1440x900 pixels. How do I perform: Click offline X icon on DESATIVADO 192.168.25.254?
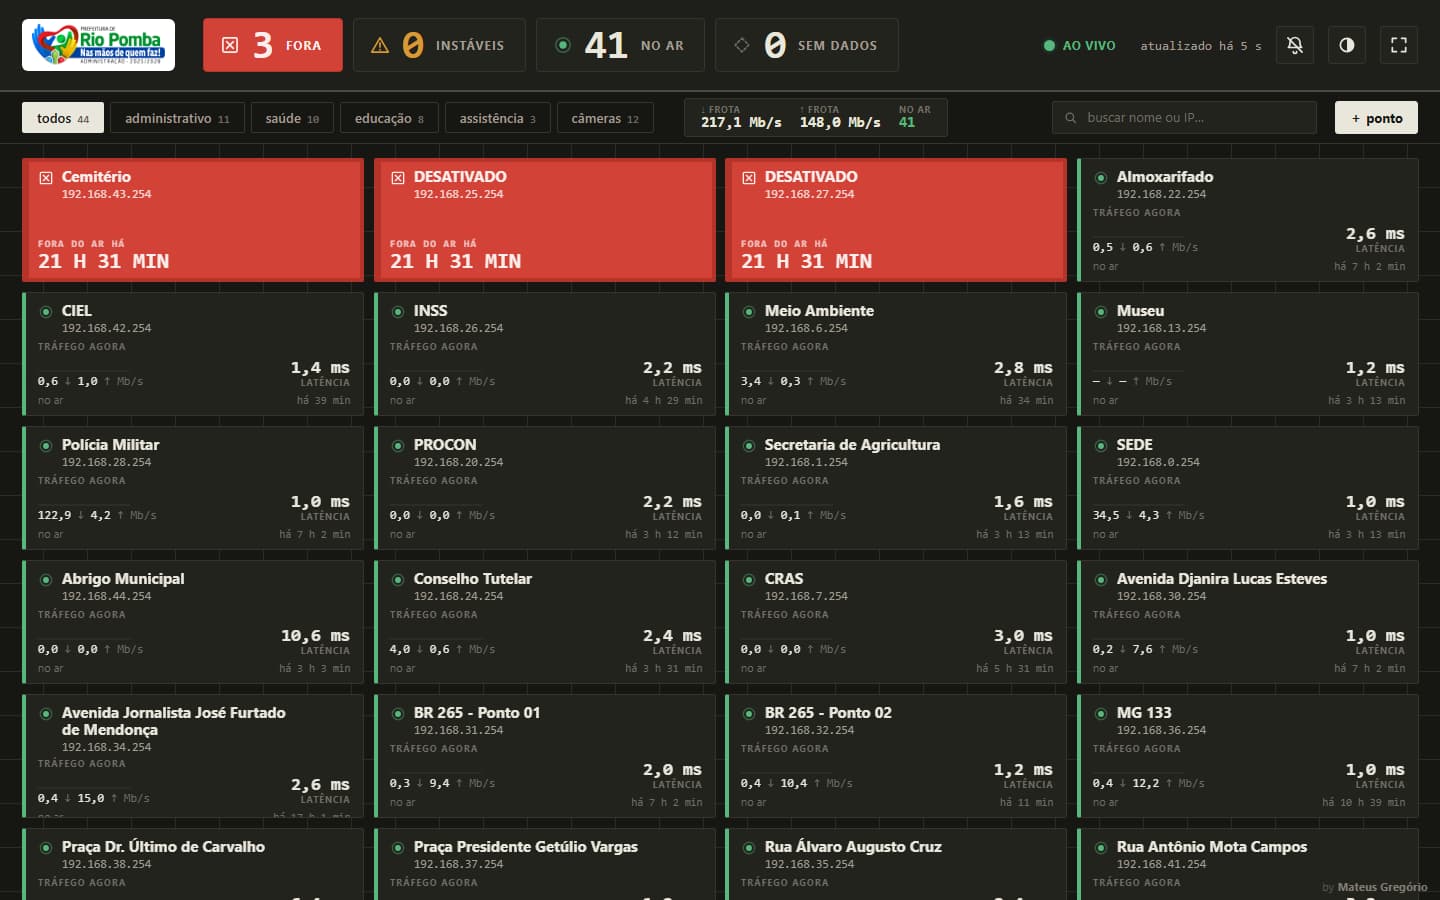click(398, 177)
